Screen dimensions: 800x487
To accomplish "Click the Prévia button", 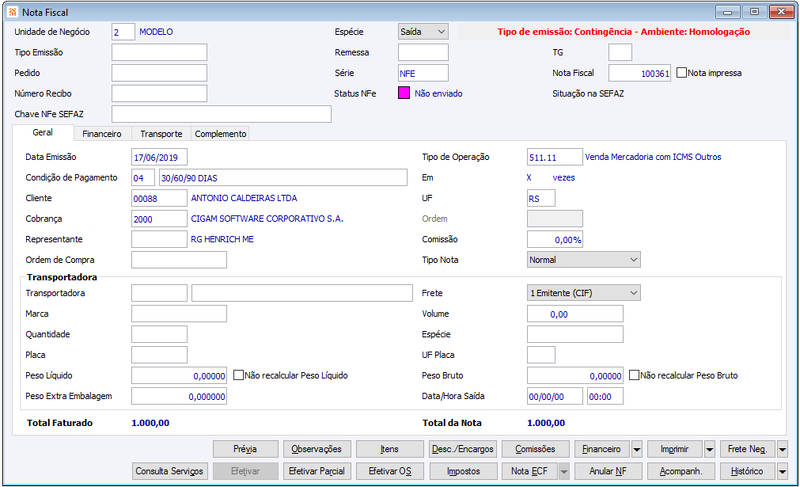I will [x=245, y=449].
